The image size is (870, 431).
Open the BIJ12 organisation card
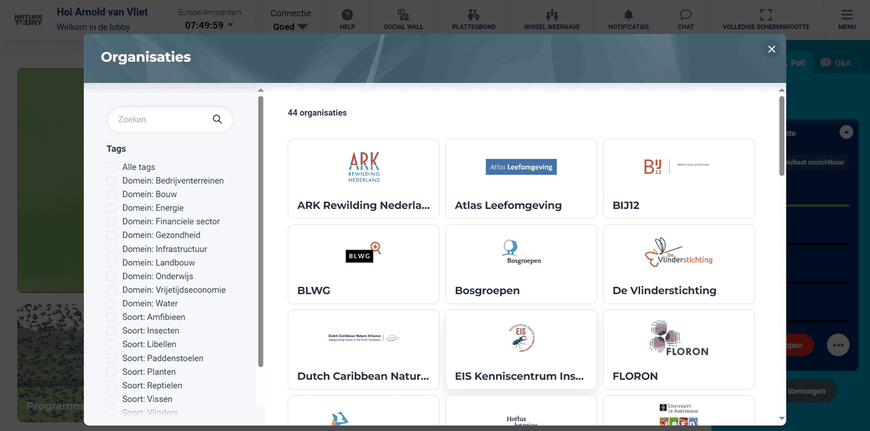point(679,179)
